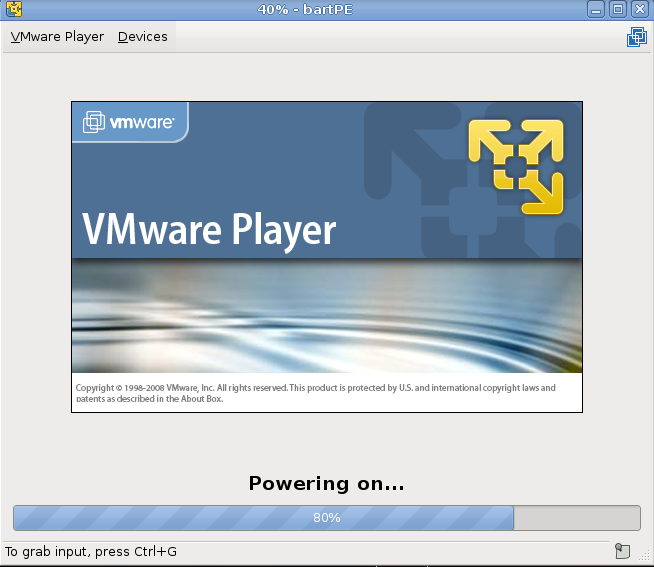Click the 80% progress bar

[326, 518]
